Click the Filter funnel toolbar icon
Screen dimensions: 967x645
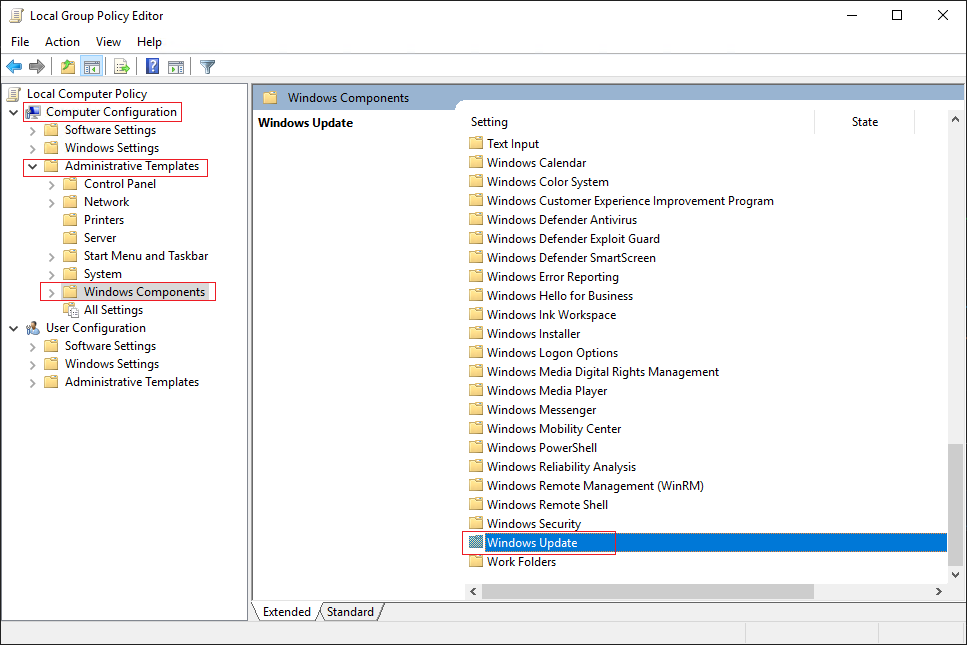[x=207, y=67]
